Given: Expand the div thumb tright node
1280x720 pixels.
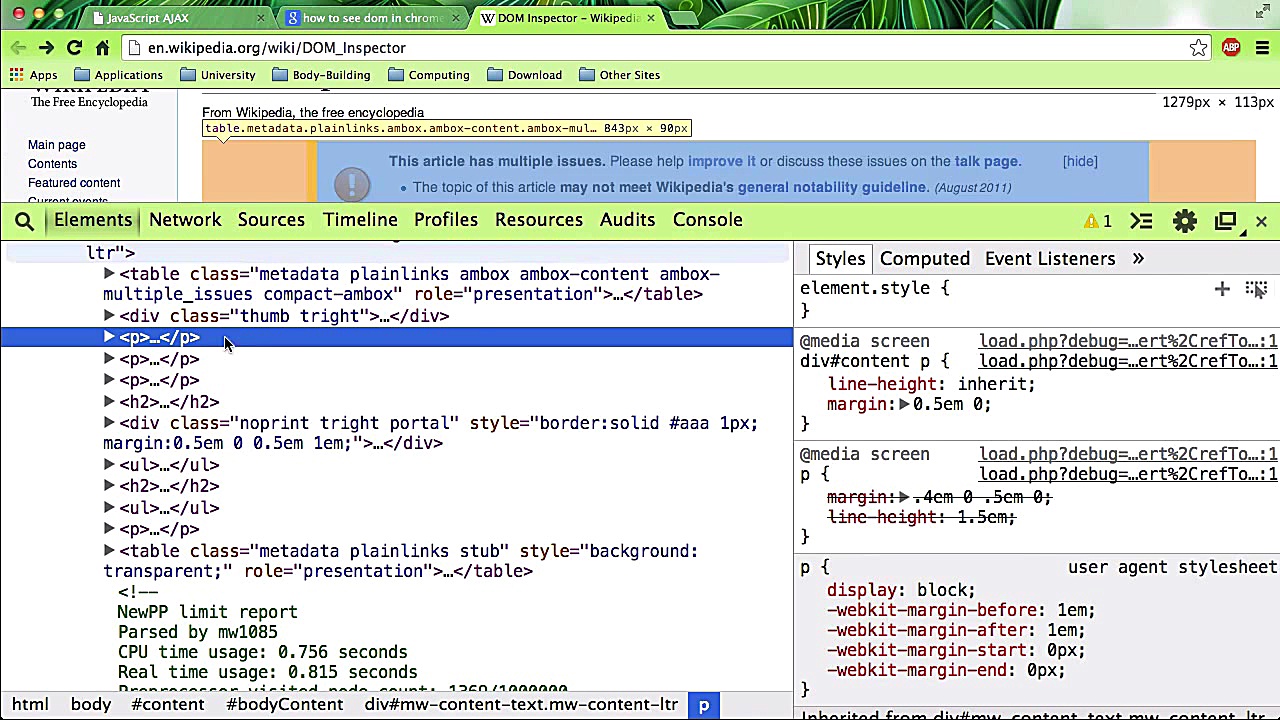Looking at the screenshot, I should (109, 316).
